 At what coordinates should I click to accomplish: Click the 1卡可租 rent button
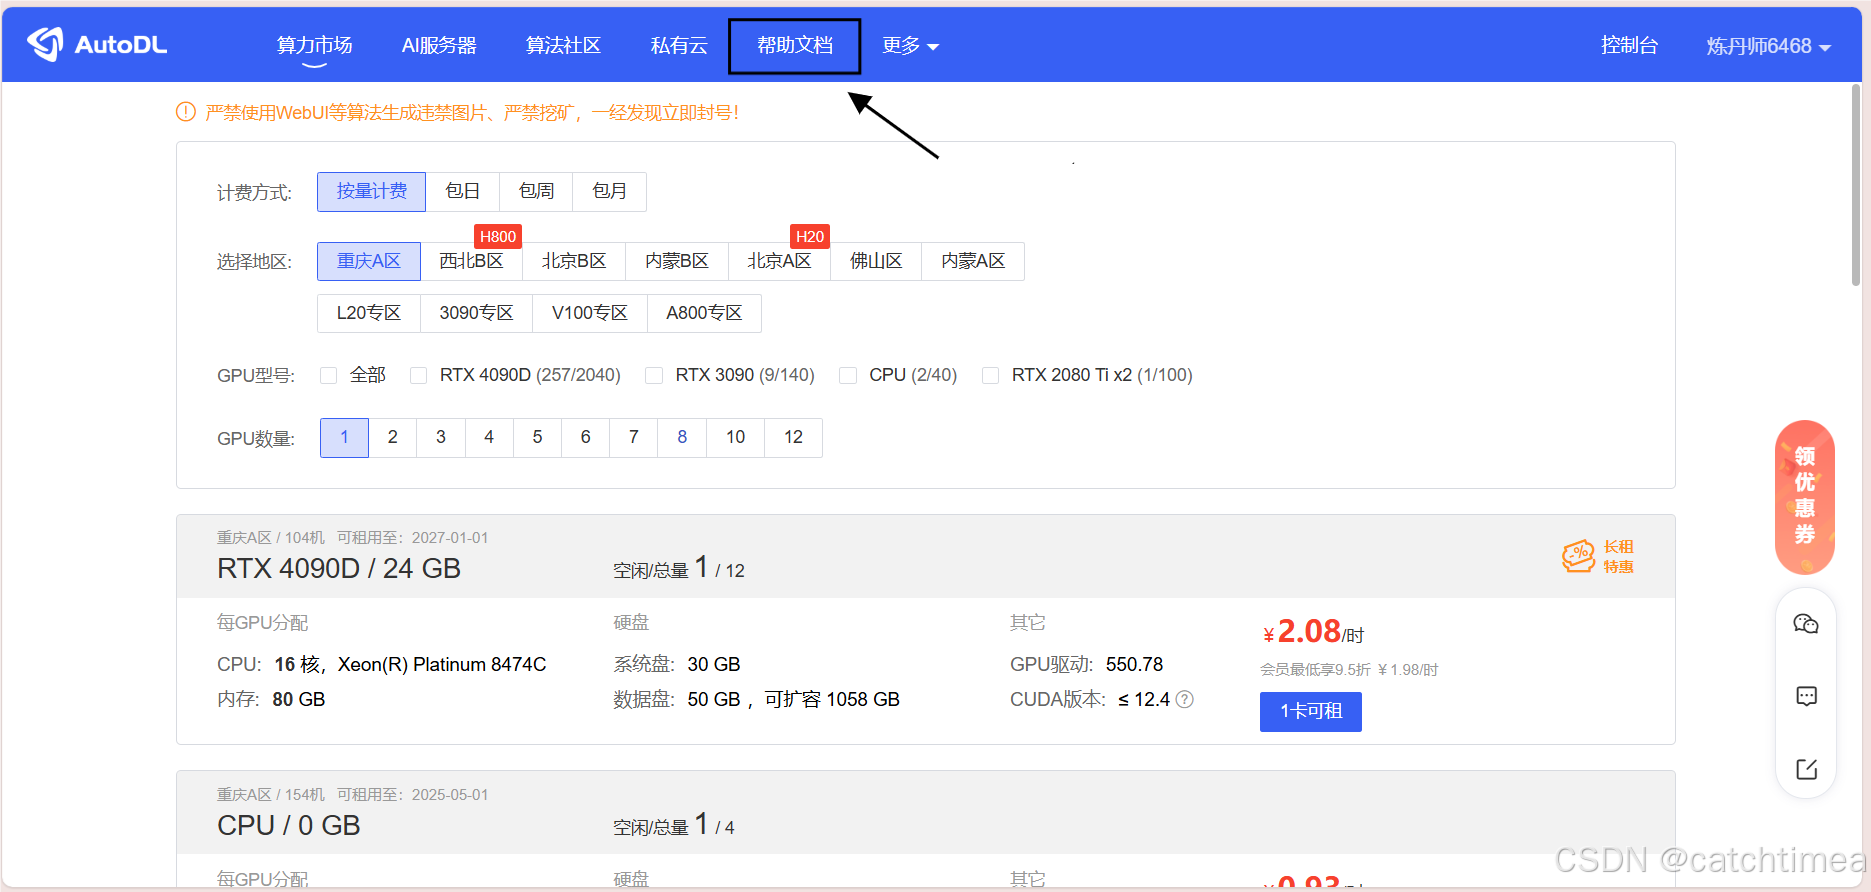tap(1311, 712)
